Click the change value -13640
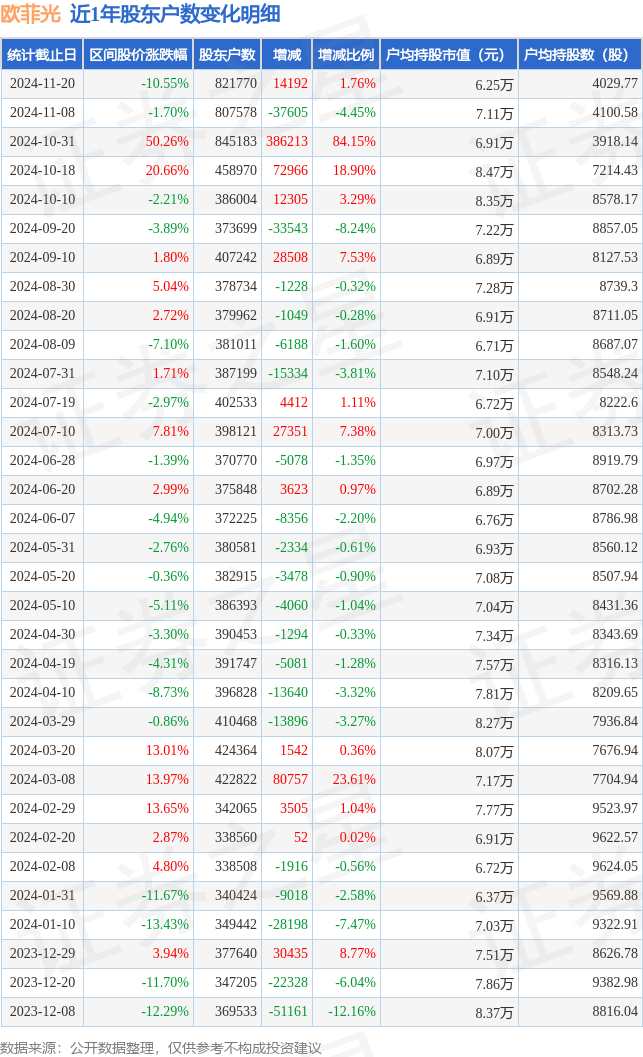This screenshot has height=1057, width=643. [x=288, y=692]
